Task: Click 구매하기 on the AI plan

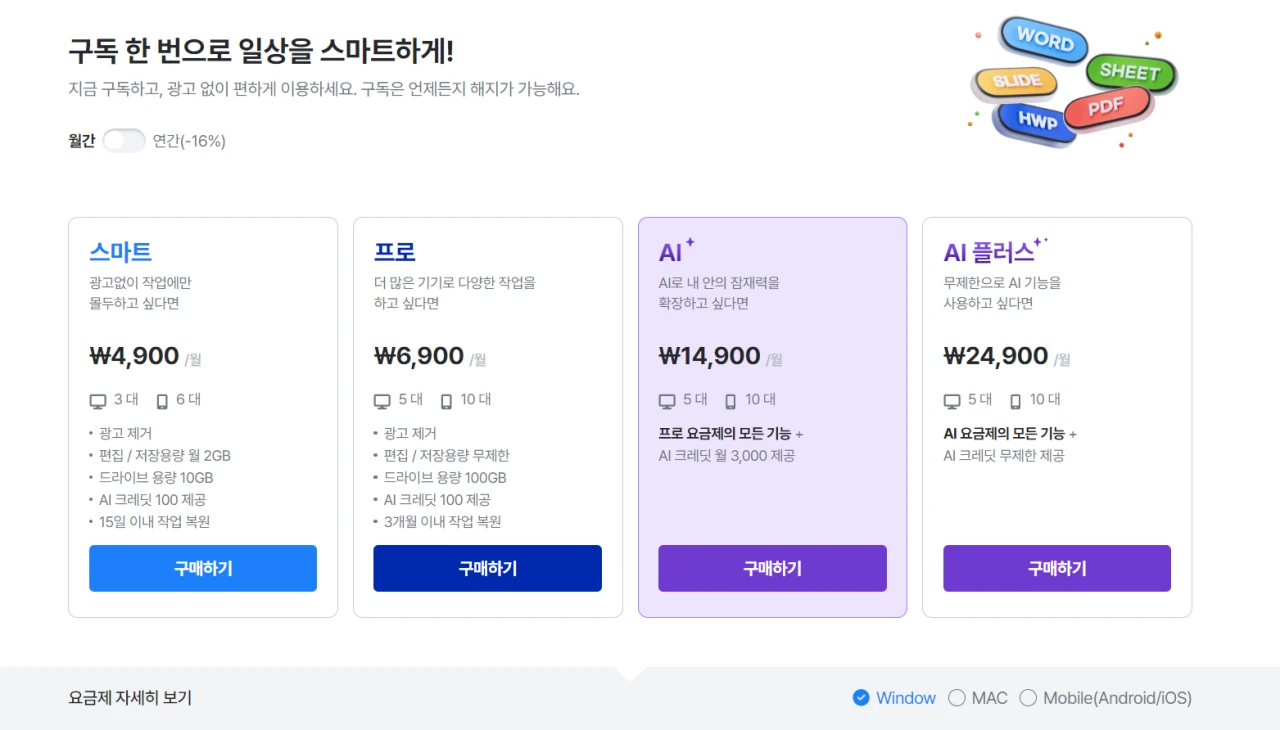Action: [772, 568]
